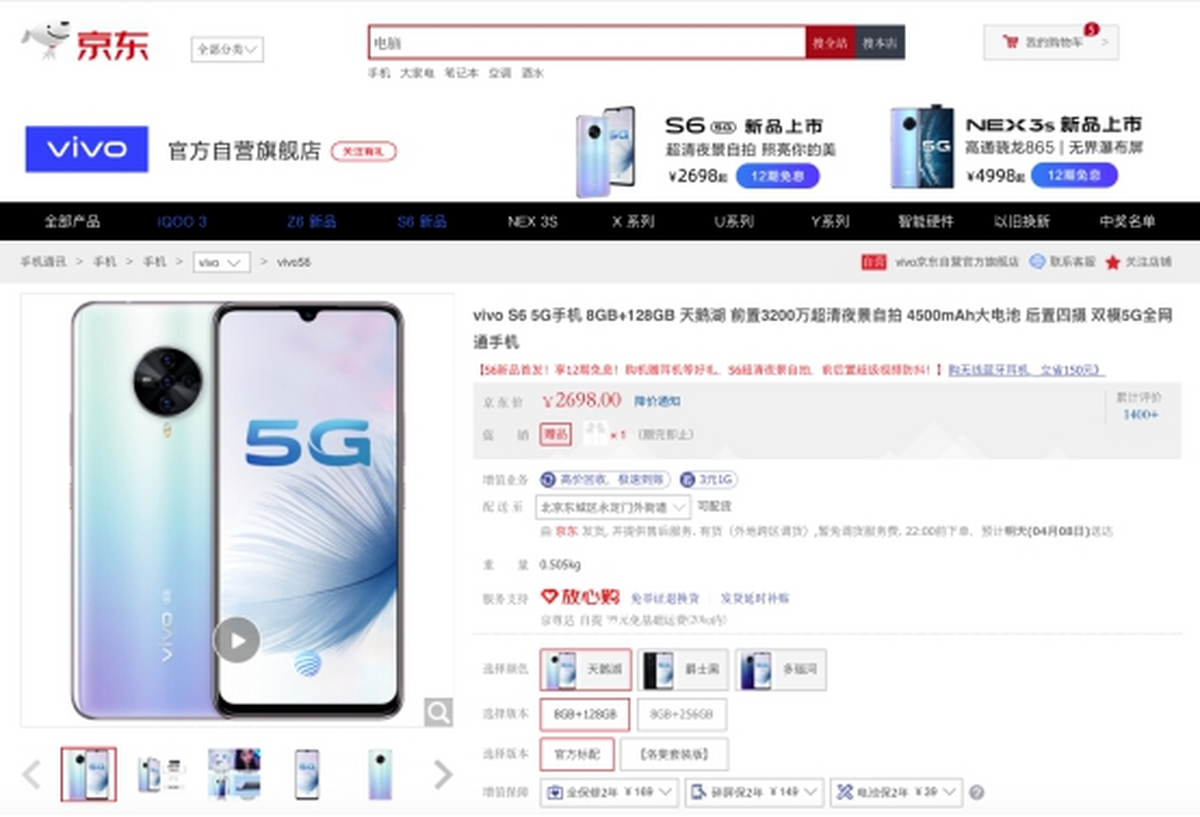Open the shopping cart icon
Viewport: 1200px width, 817px height.
(1010, 43)
